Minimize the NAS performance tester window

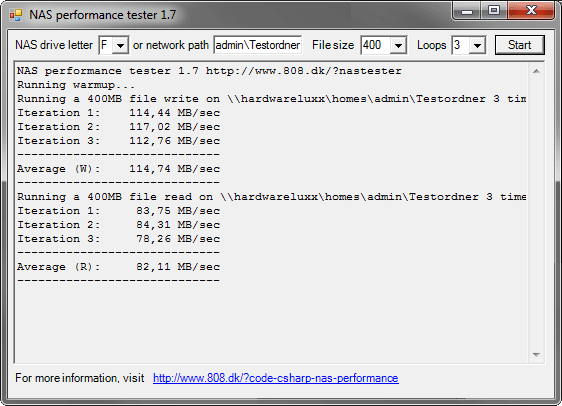click(x=467, y=11)
